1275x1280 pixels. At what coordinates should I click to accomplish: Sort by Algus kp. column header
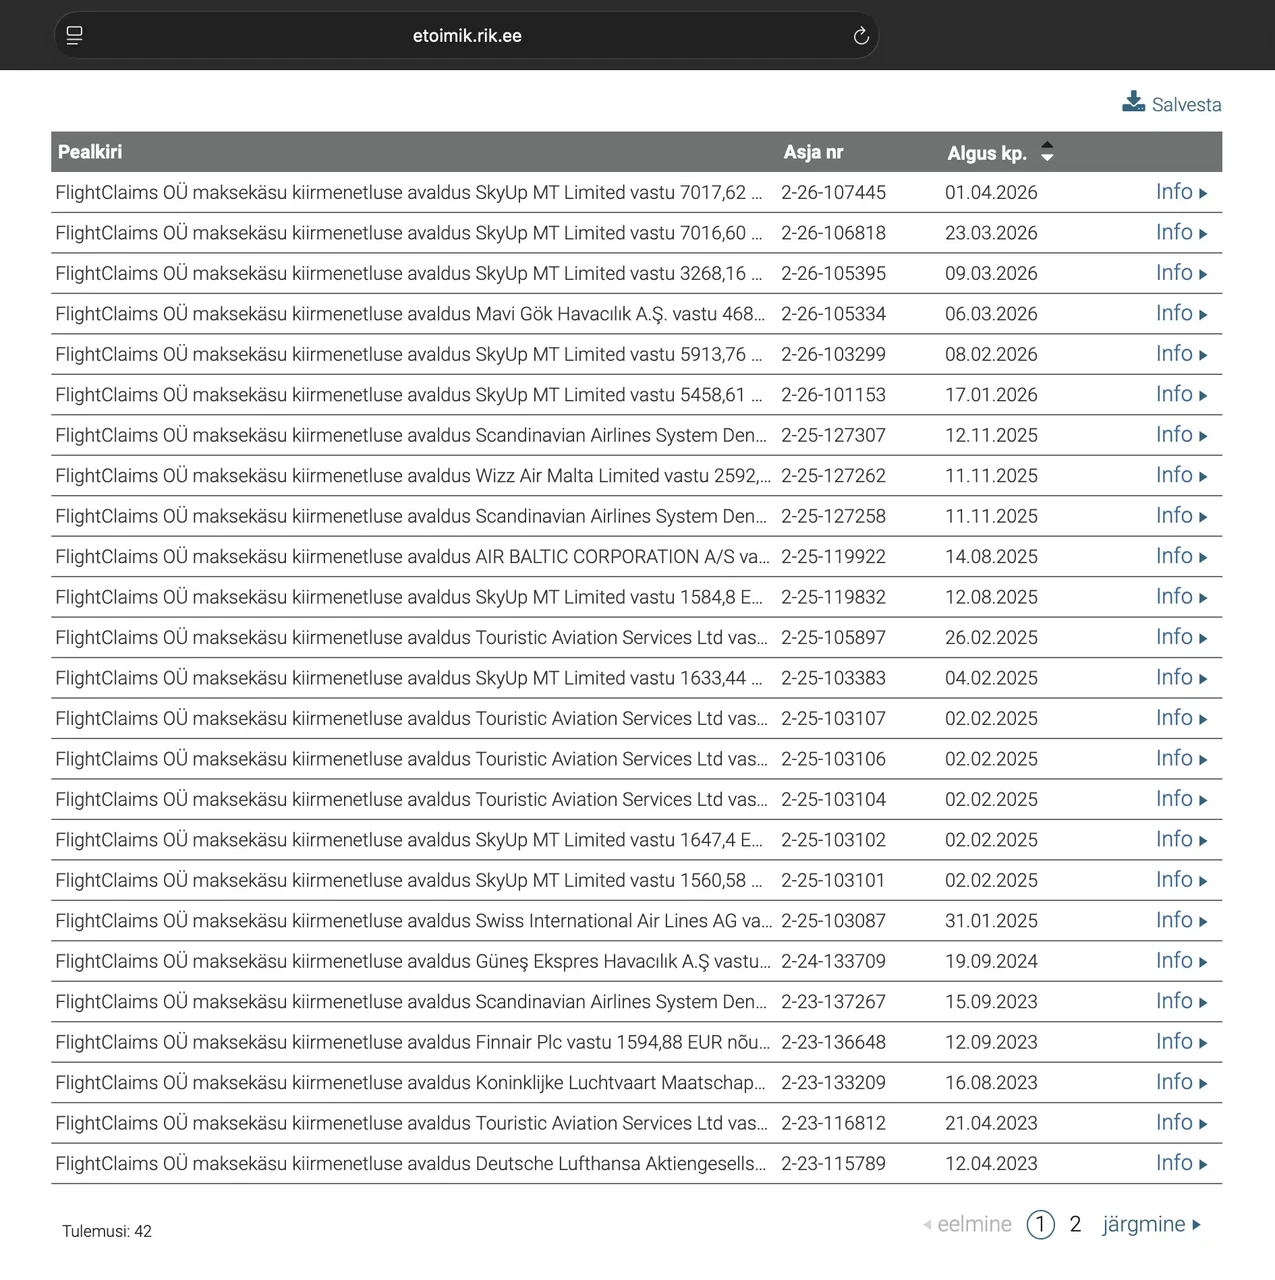point(986,153)
